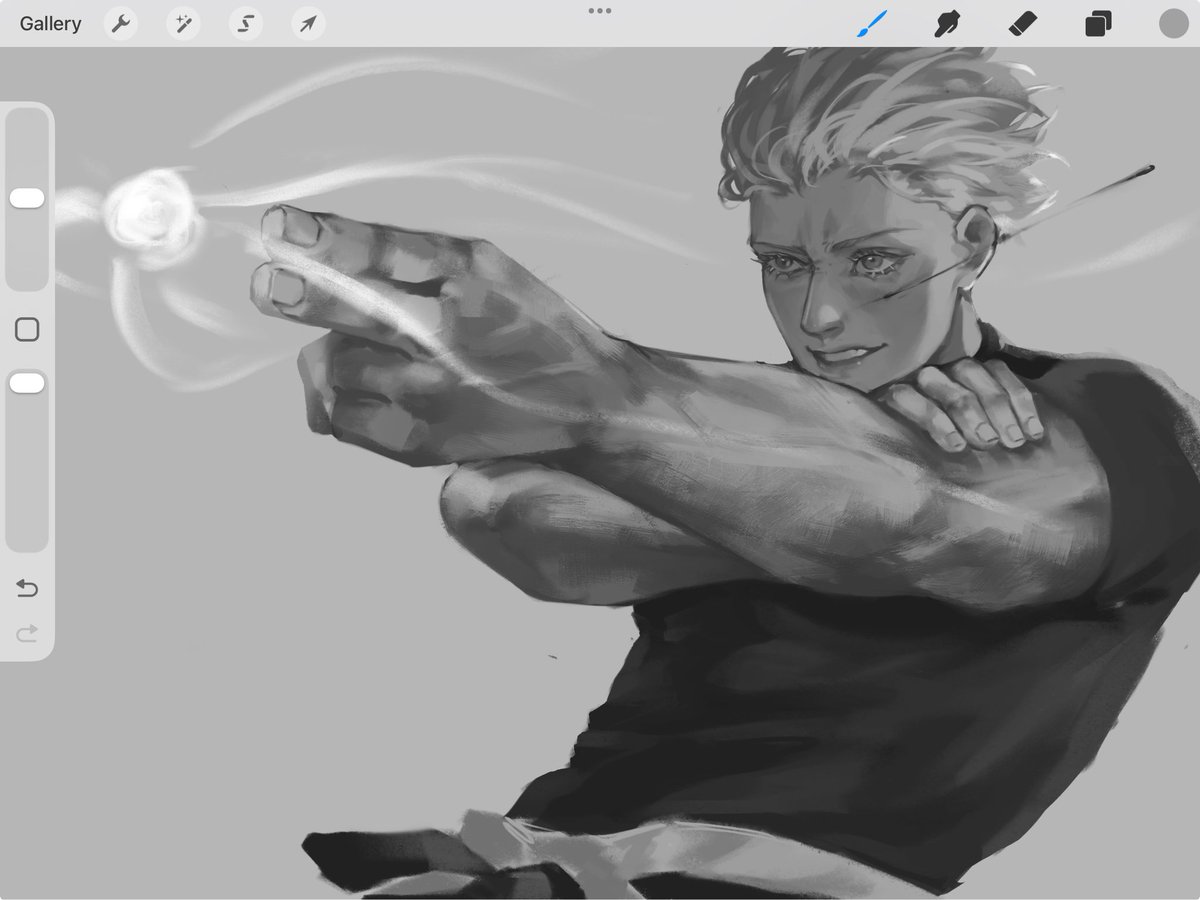
Task: Activate the Selection tool
Action: (x=246, y=24)
